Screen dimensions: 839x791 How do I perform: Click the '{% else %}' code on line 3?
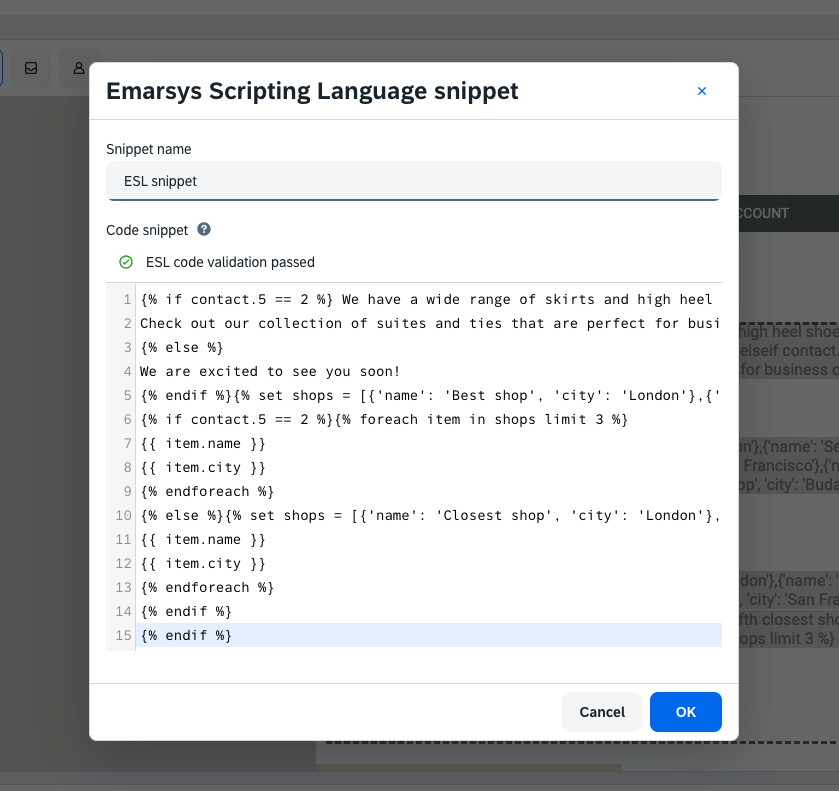(182, 348)
